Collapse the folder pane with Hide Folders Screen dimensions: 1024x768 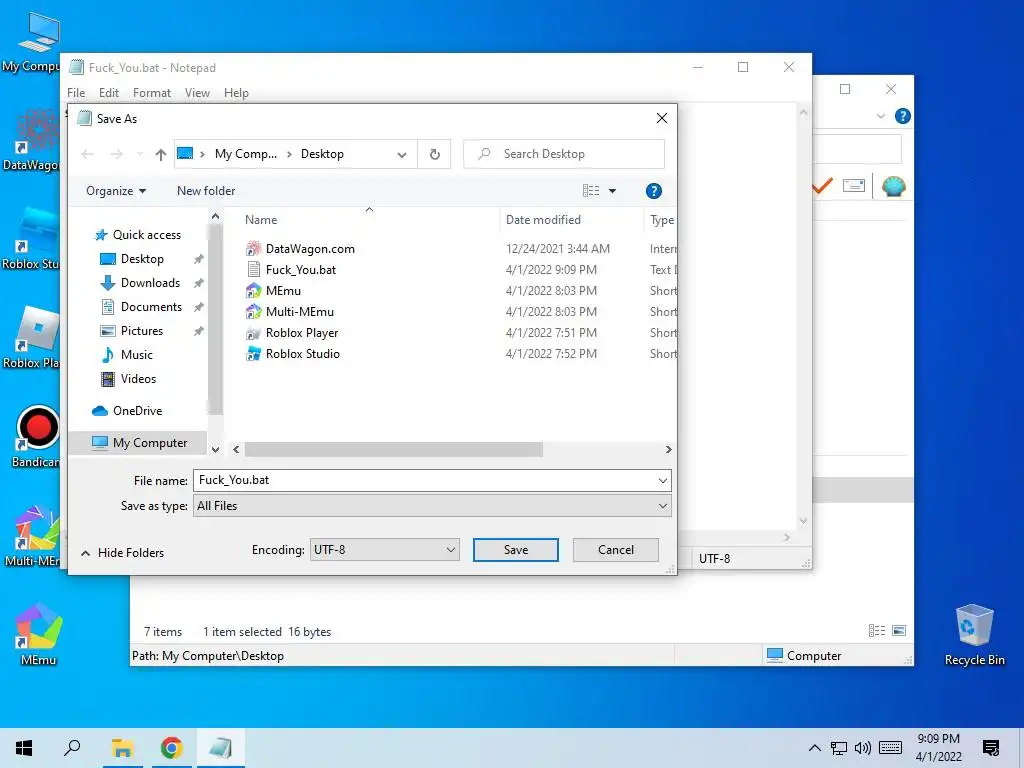[122, 552]
